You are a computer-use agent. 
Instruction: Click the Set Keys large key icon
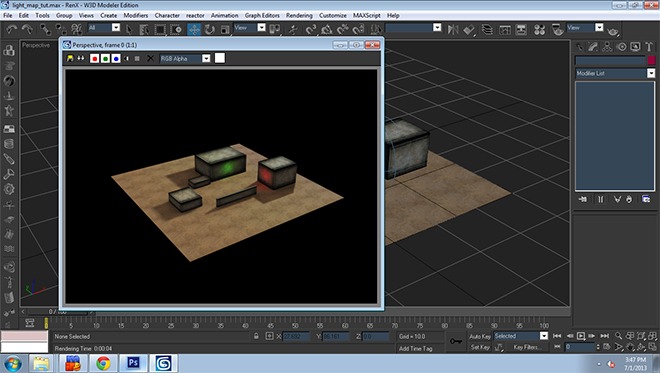(x=455, y=341)
